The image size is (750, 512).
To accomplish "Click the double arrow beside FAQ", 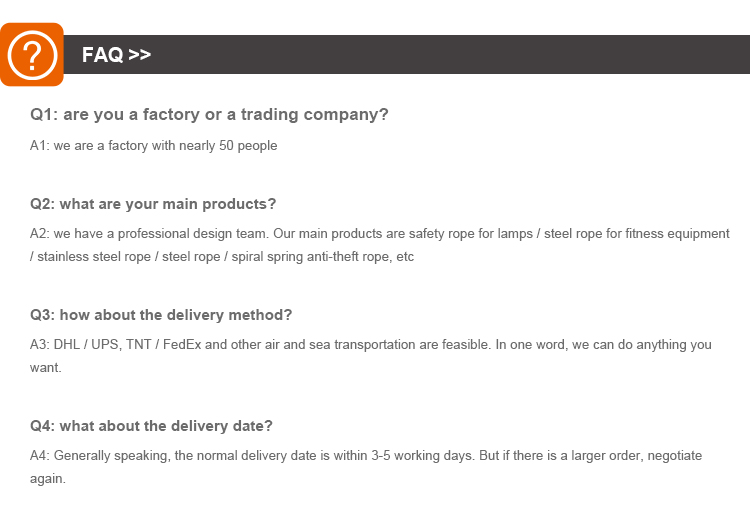I will tap(140, 54).
